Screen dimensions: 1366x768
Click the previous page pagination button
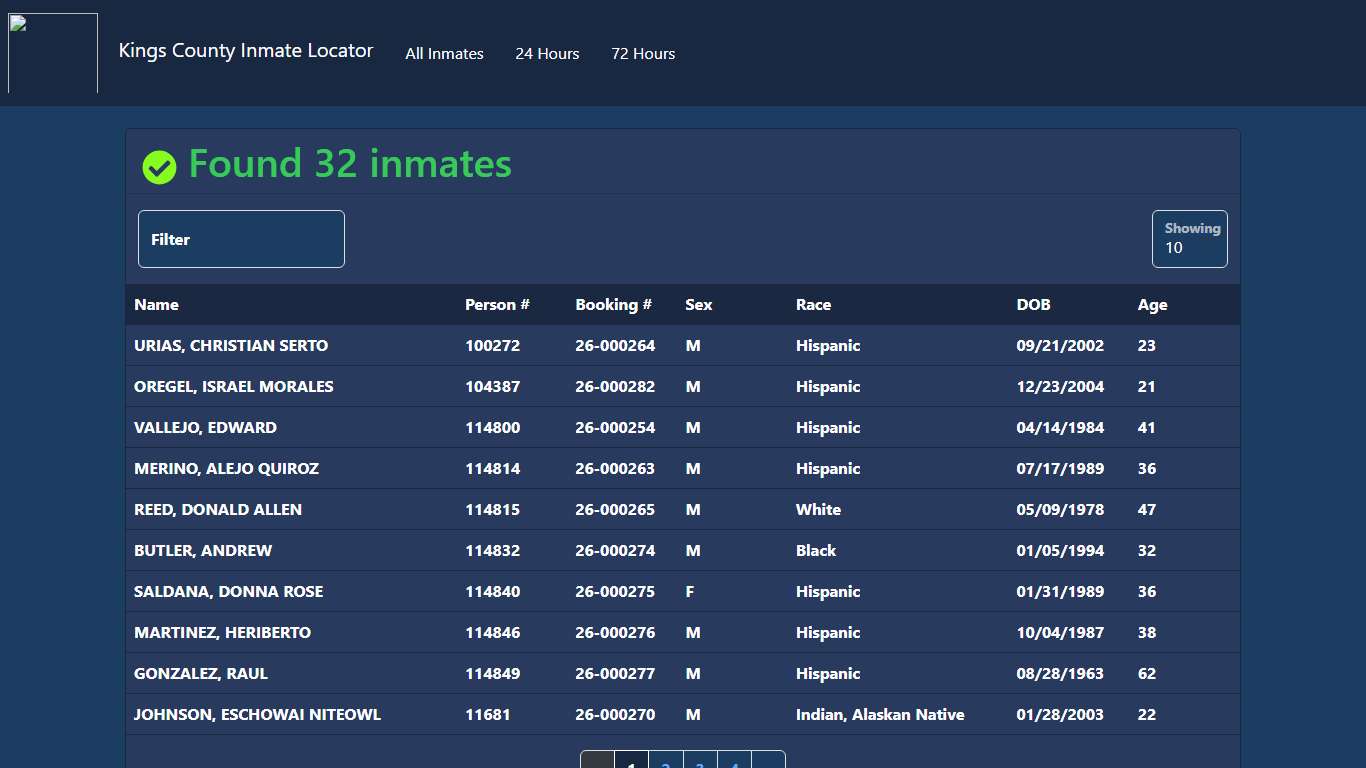tap(596, 763)
